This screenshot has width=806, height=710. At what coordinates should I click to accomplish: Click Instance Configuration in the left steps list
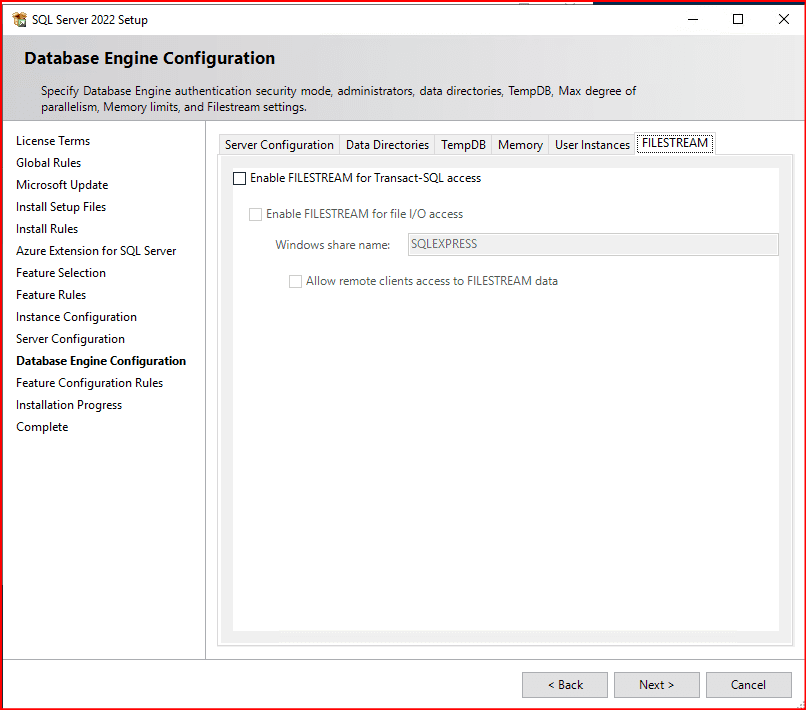point(76,317)
